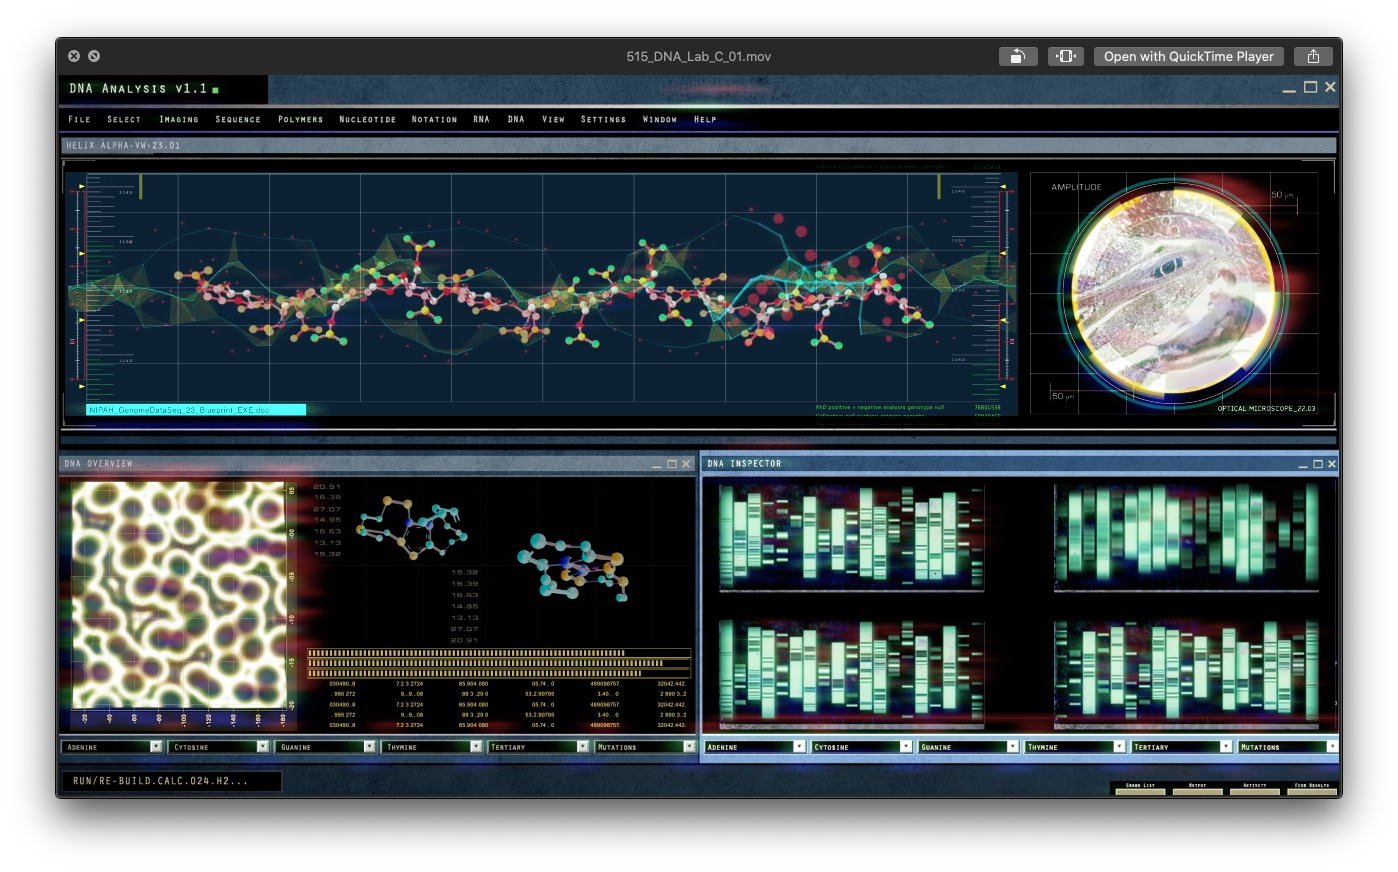
Task: Click the right molecule model in DNA Overview
Action: pyautogui.click(x=574, y=567)
